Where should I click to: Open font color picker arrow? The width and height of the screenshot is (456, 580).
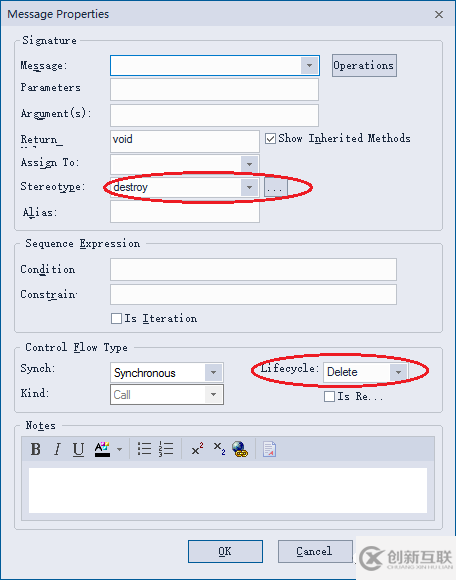tap(119, 449)
